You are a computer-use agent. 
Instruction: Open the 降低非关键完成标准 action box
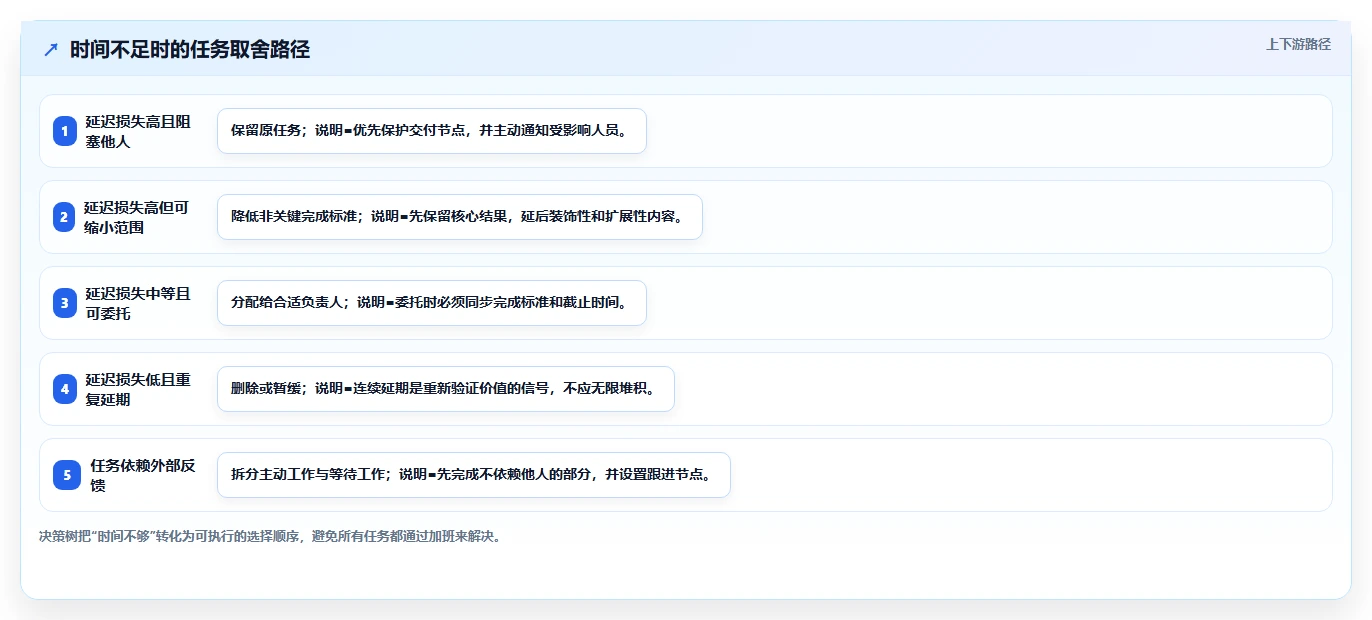[x=460, y=217]
